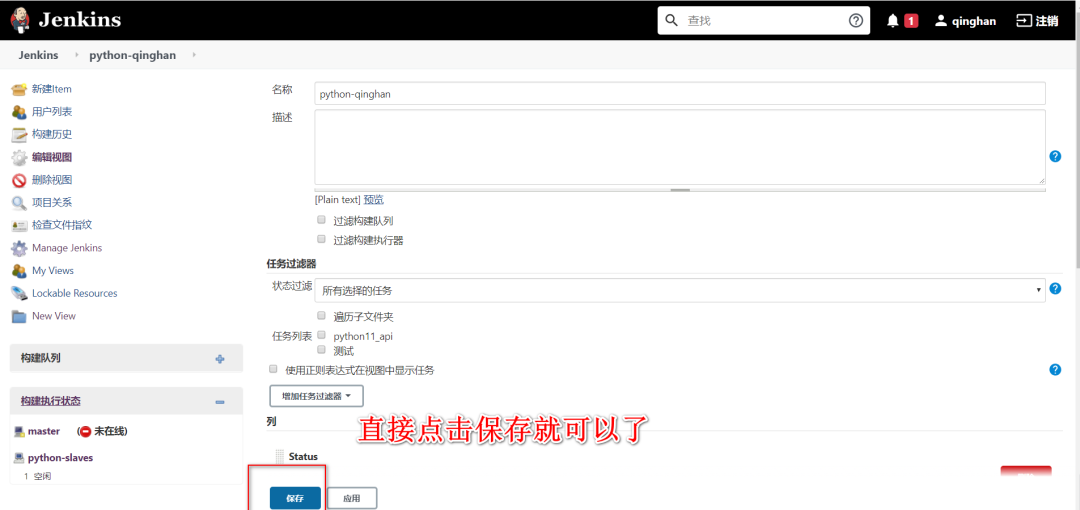
Task: Tick the 遍历子文件夹 checkbox
Action: pos(321,315)
